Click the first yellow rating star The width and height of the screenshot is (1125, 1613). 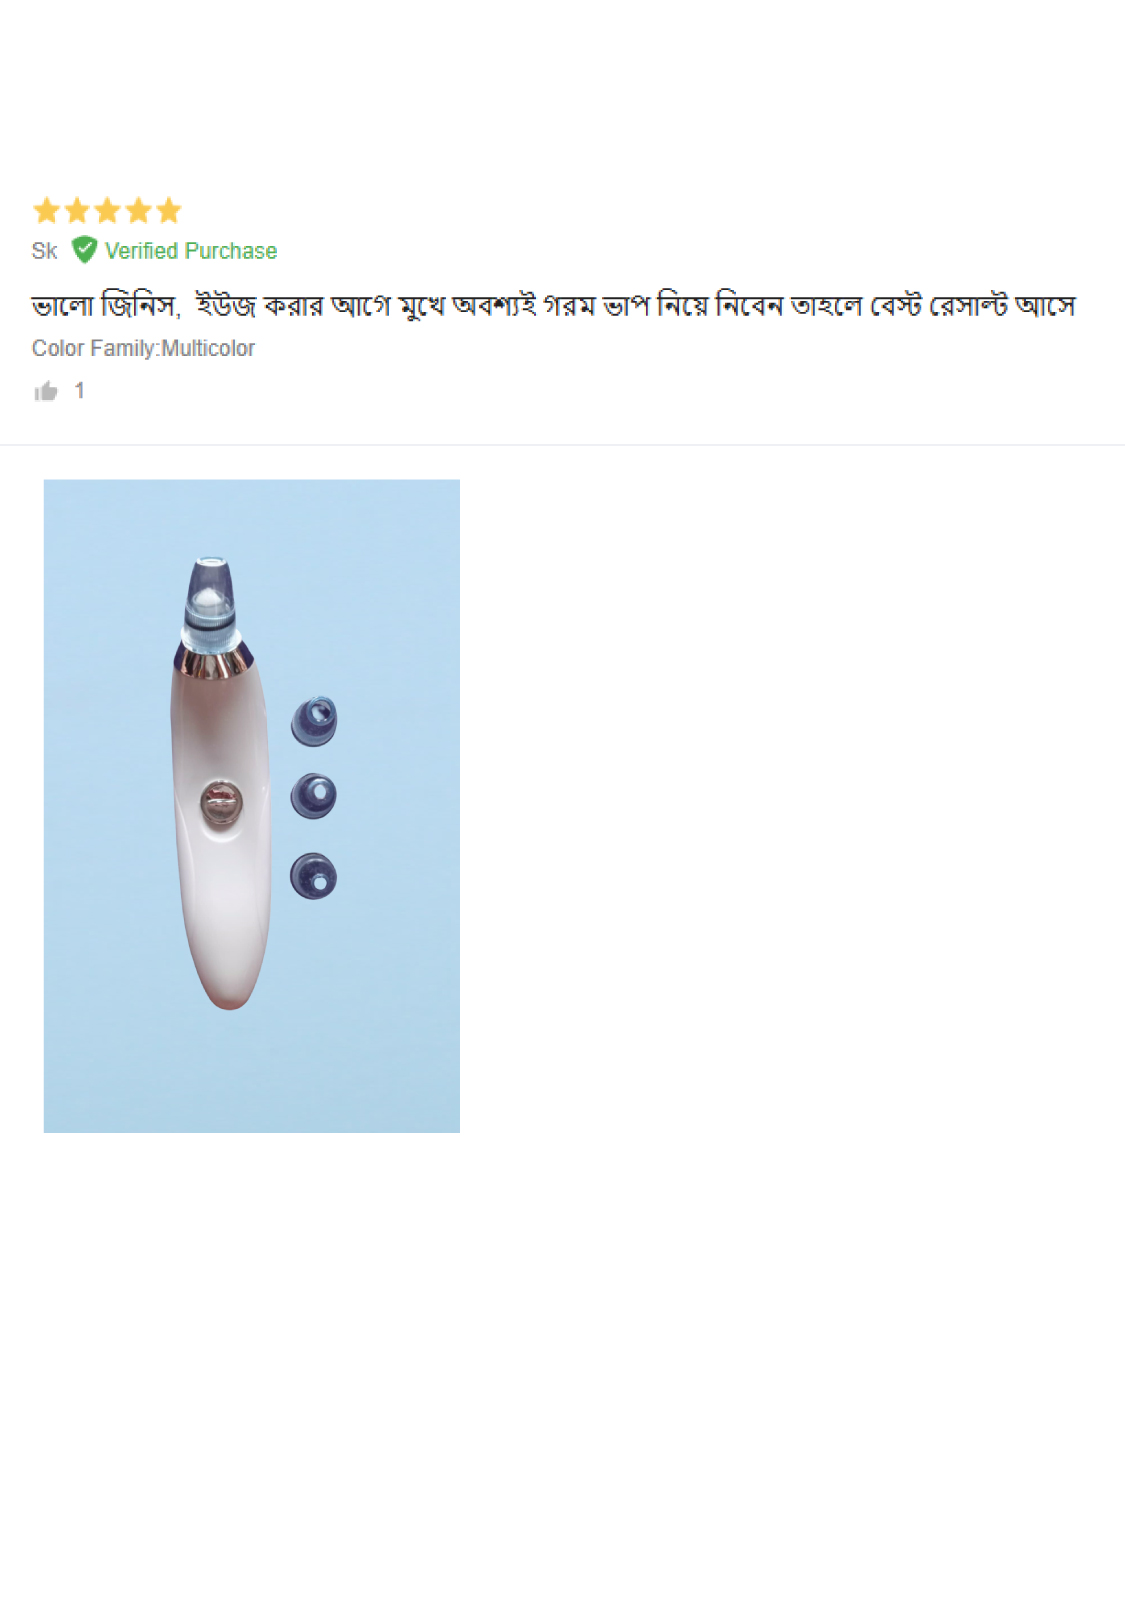click(46, 210)
